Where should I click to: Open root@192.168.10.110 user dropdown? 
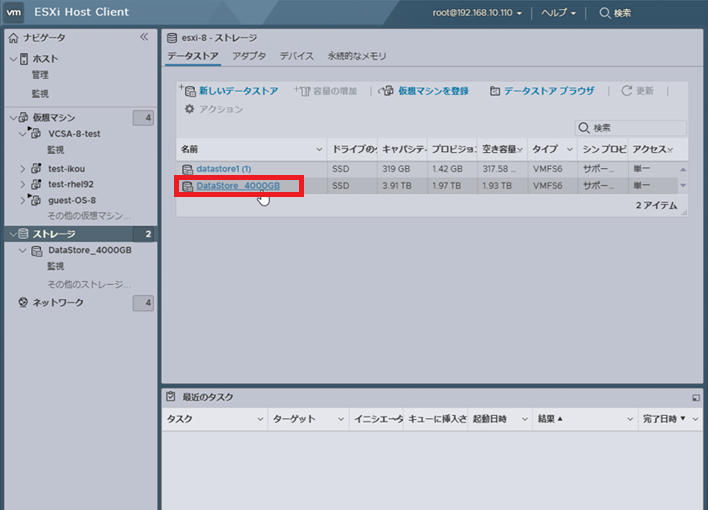coord(477,13)
